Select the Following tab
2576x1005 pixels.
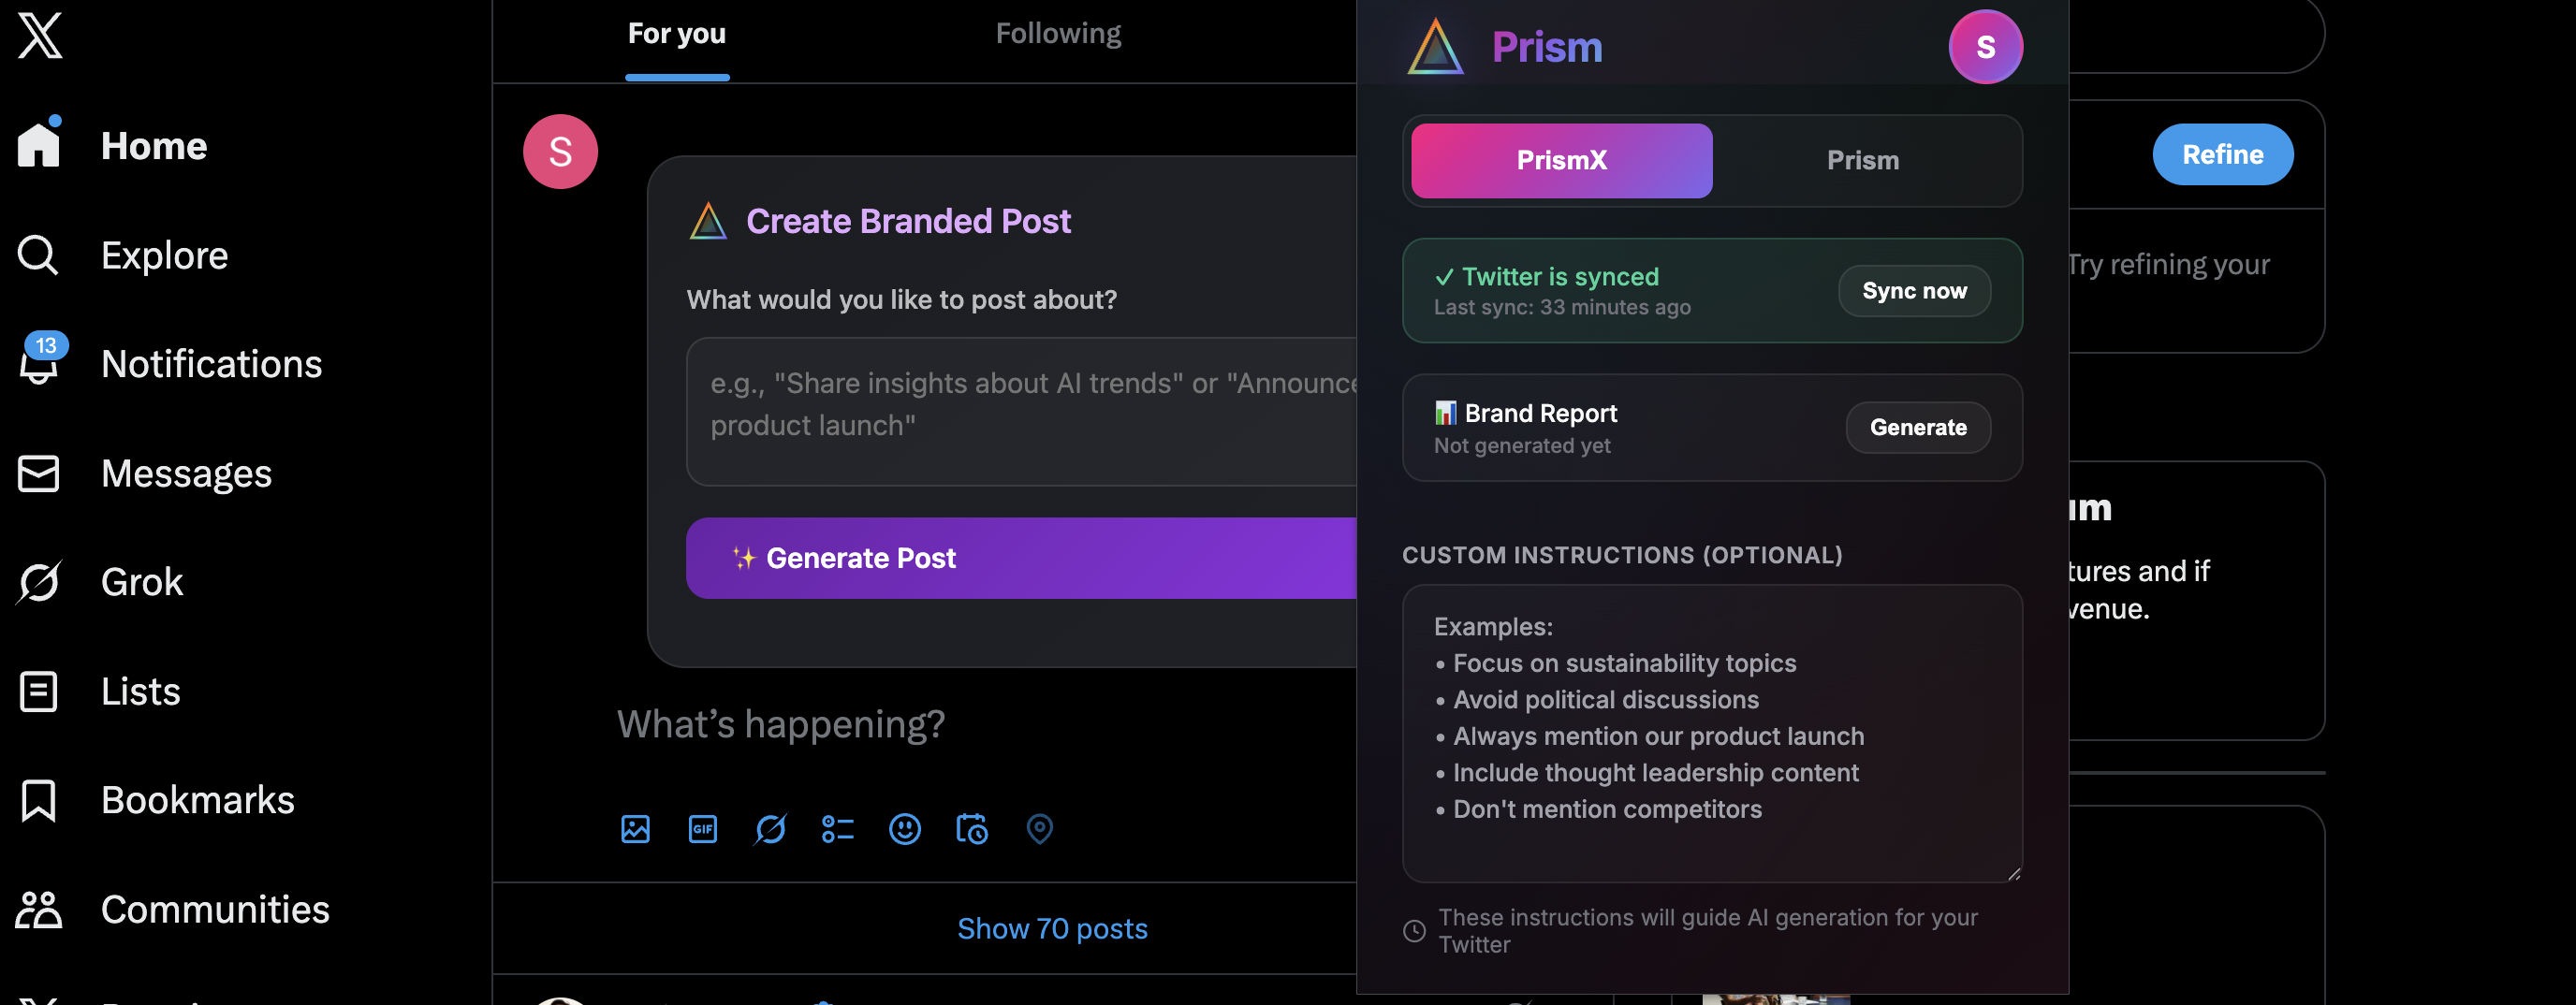tap(1058, 34)
